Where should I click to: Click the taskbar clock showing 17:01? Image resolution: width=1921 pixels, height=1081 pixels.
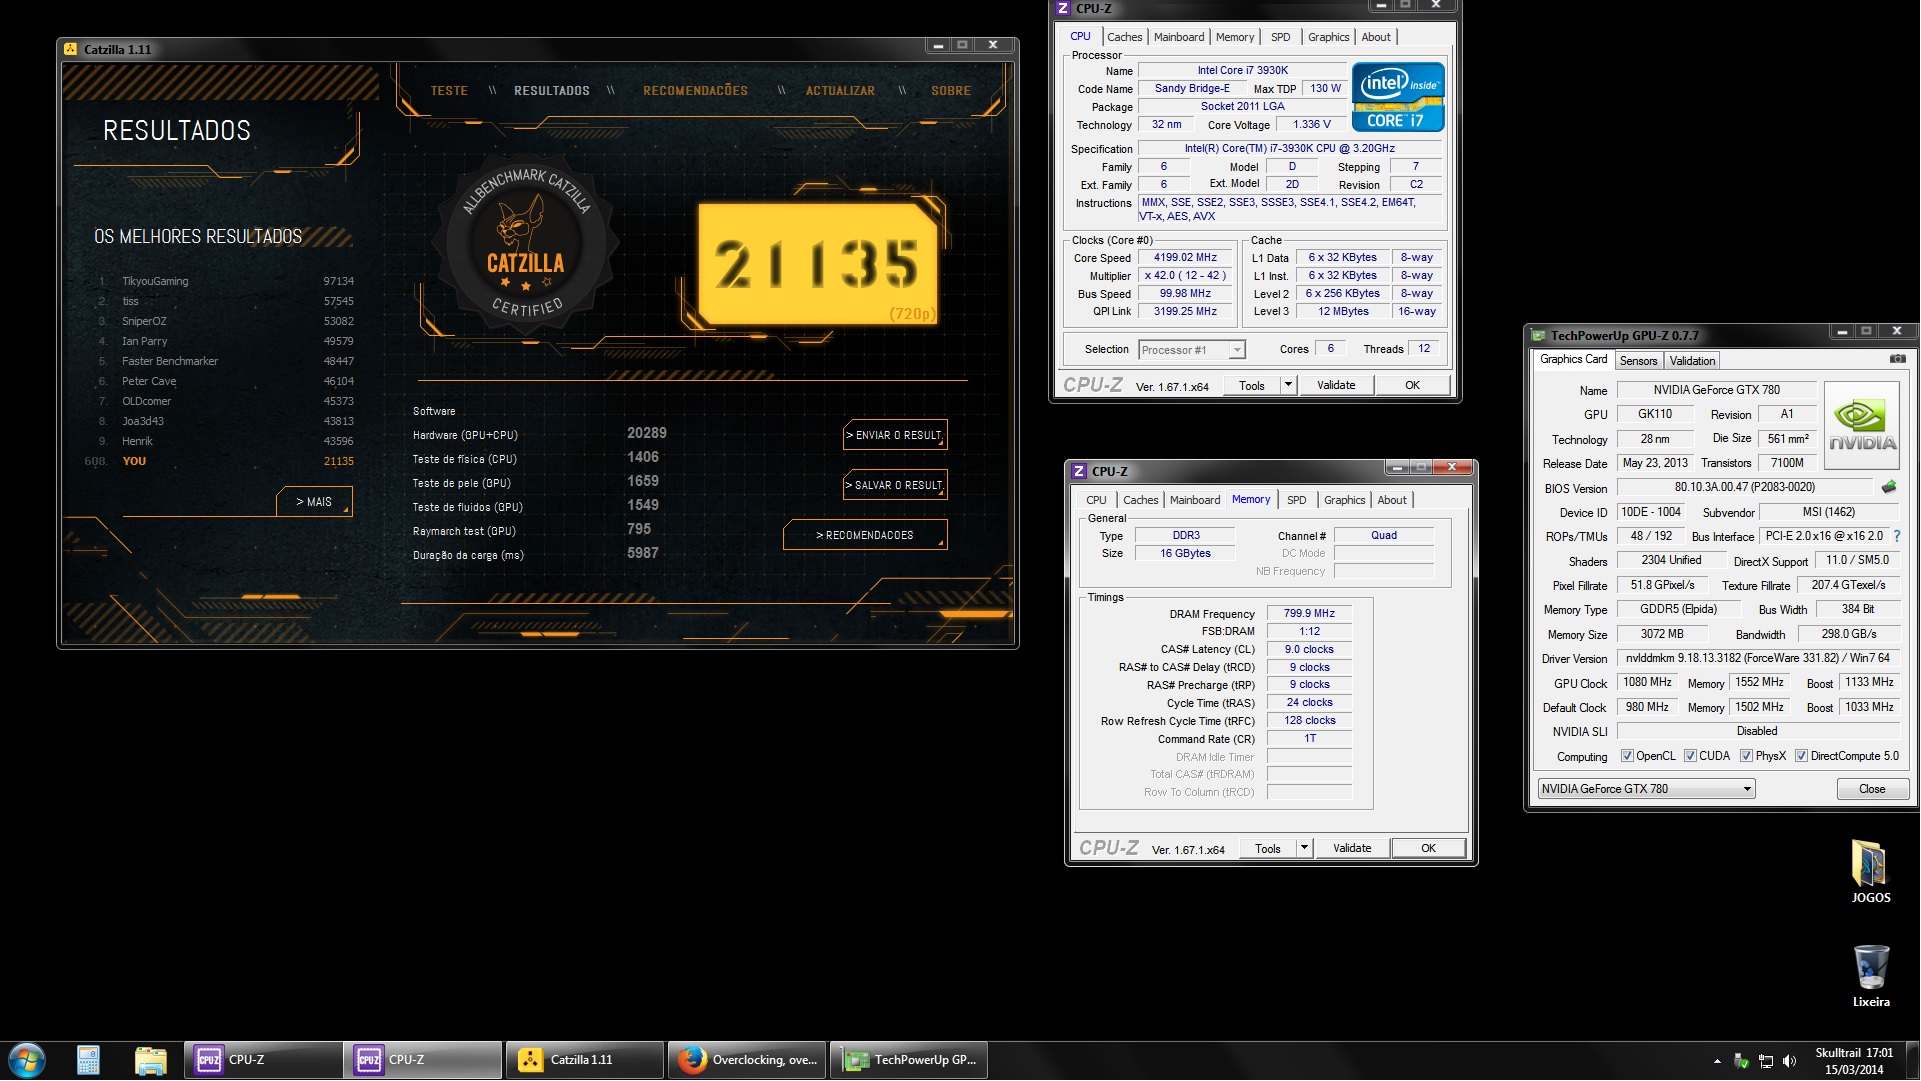coord(1854,1061)
